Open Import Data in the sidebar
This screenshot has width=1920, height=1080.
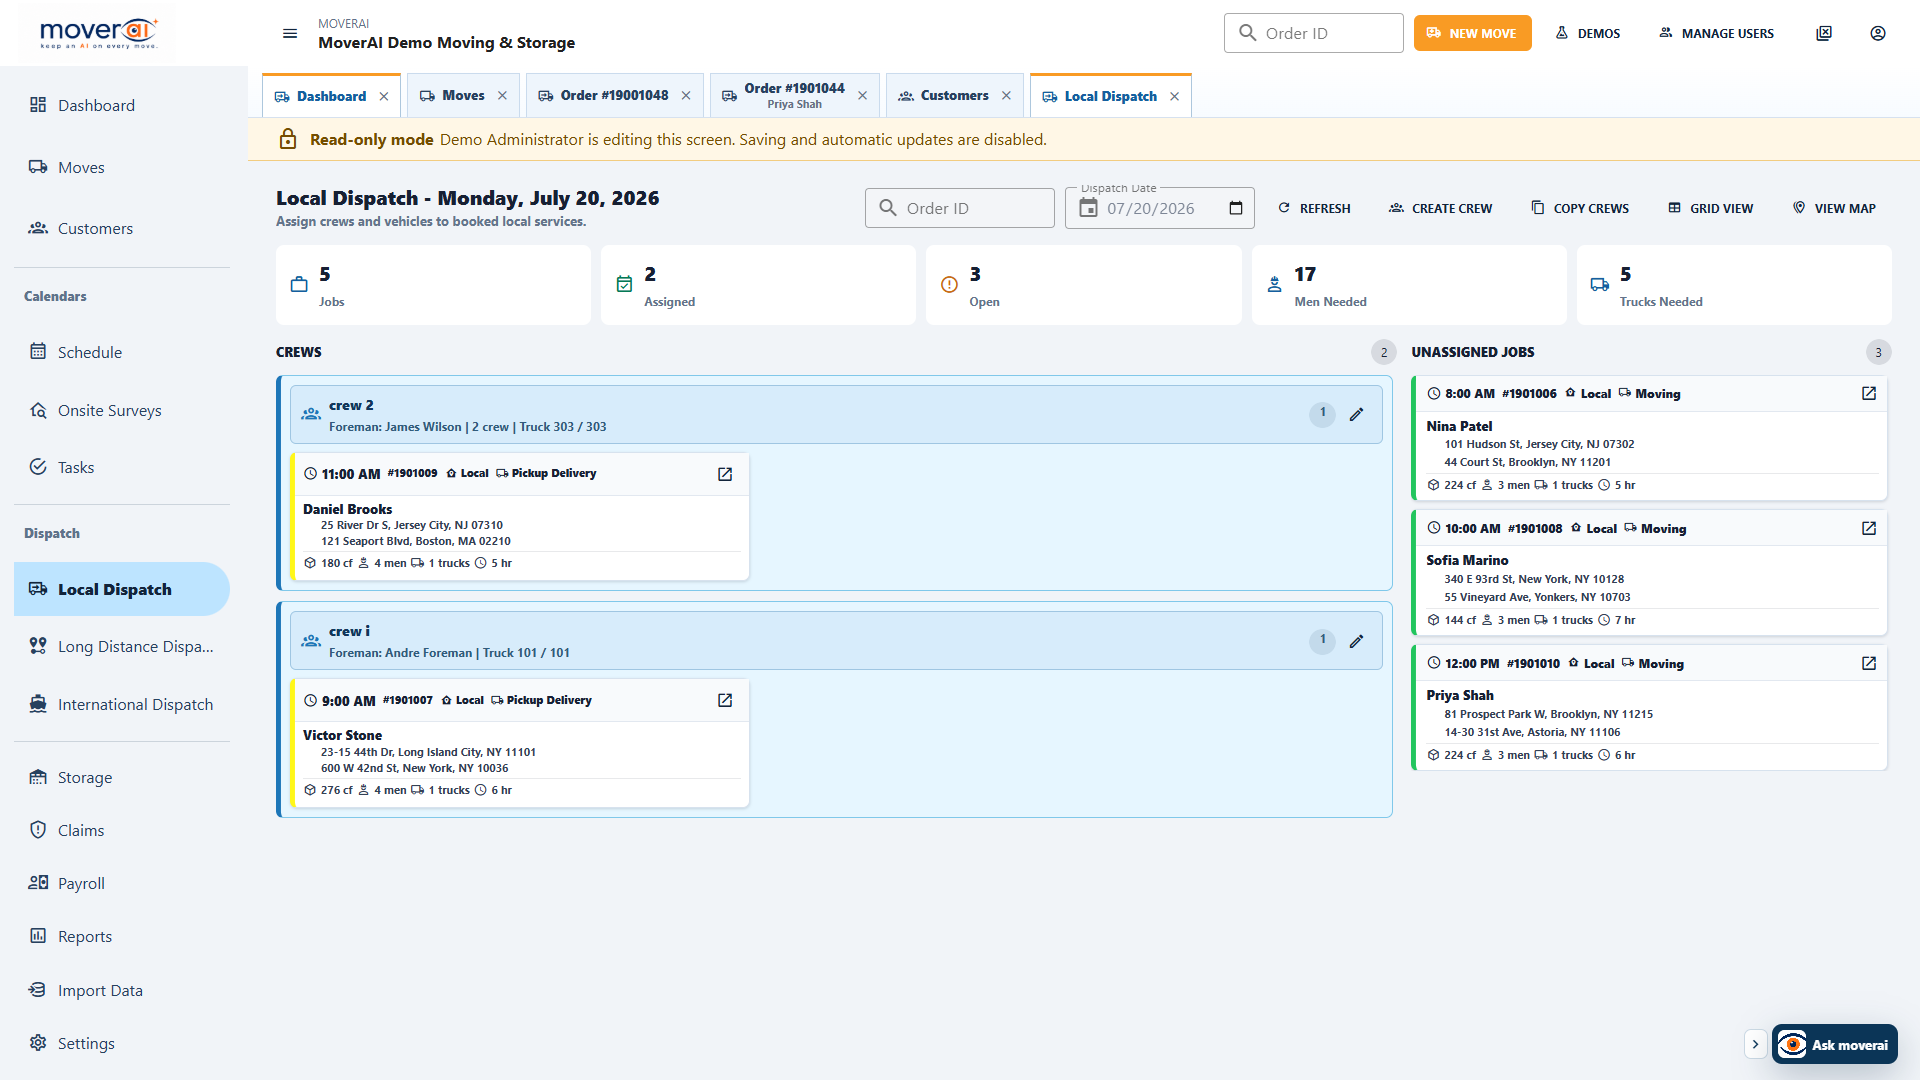pos(122,990)
